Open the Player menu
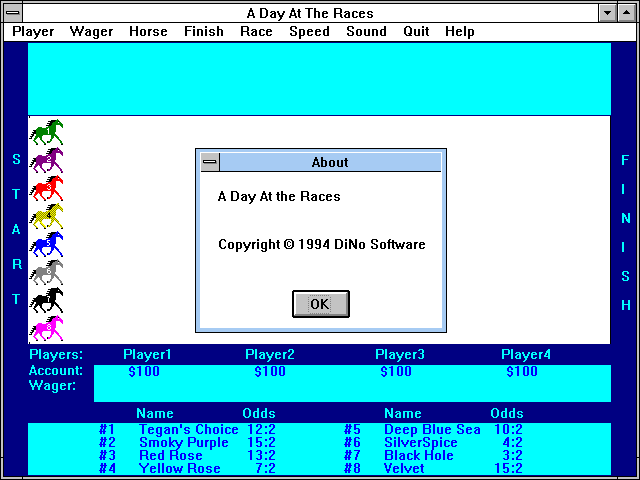This screenshot has height=480, width=640. pyautogui.click(x=33, y=32)
